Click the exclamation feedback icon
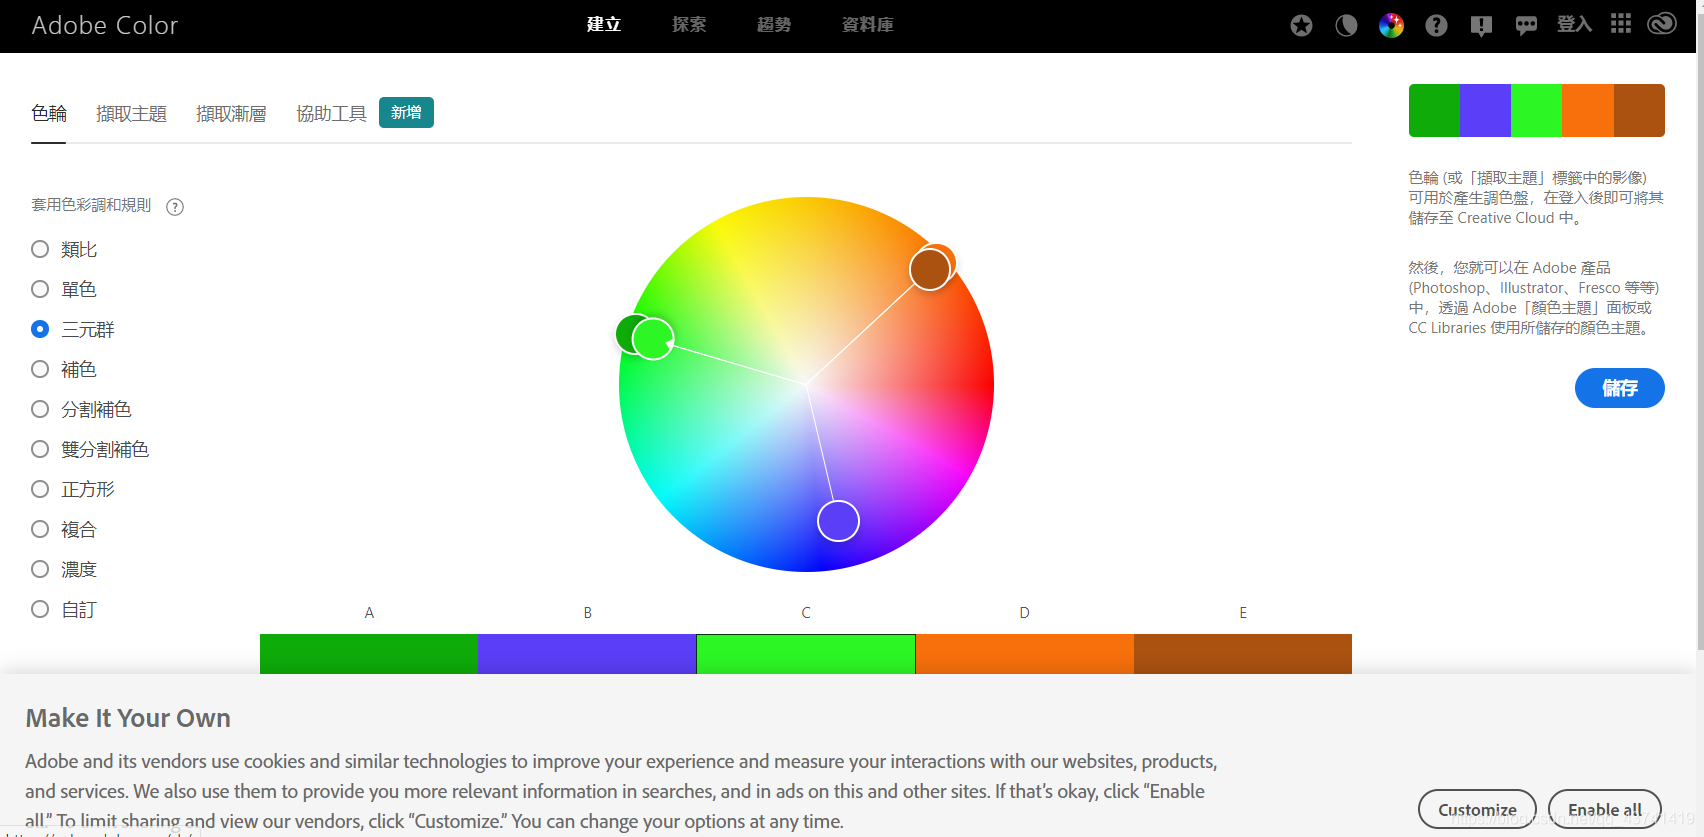 point(1481,26)
